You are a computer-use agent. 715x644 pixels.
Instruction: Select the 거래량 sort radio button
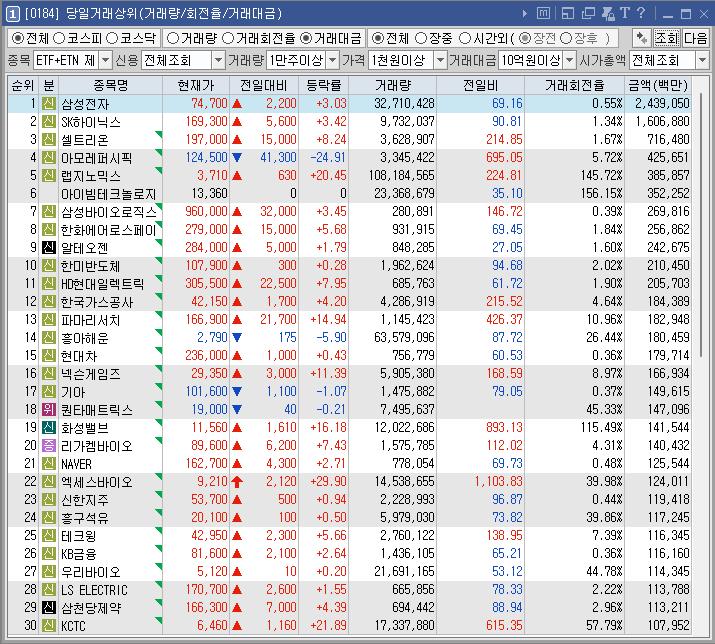(173, 38)
